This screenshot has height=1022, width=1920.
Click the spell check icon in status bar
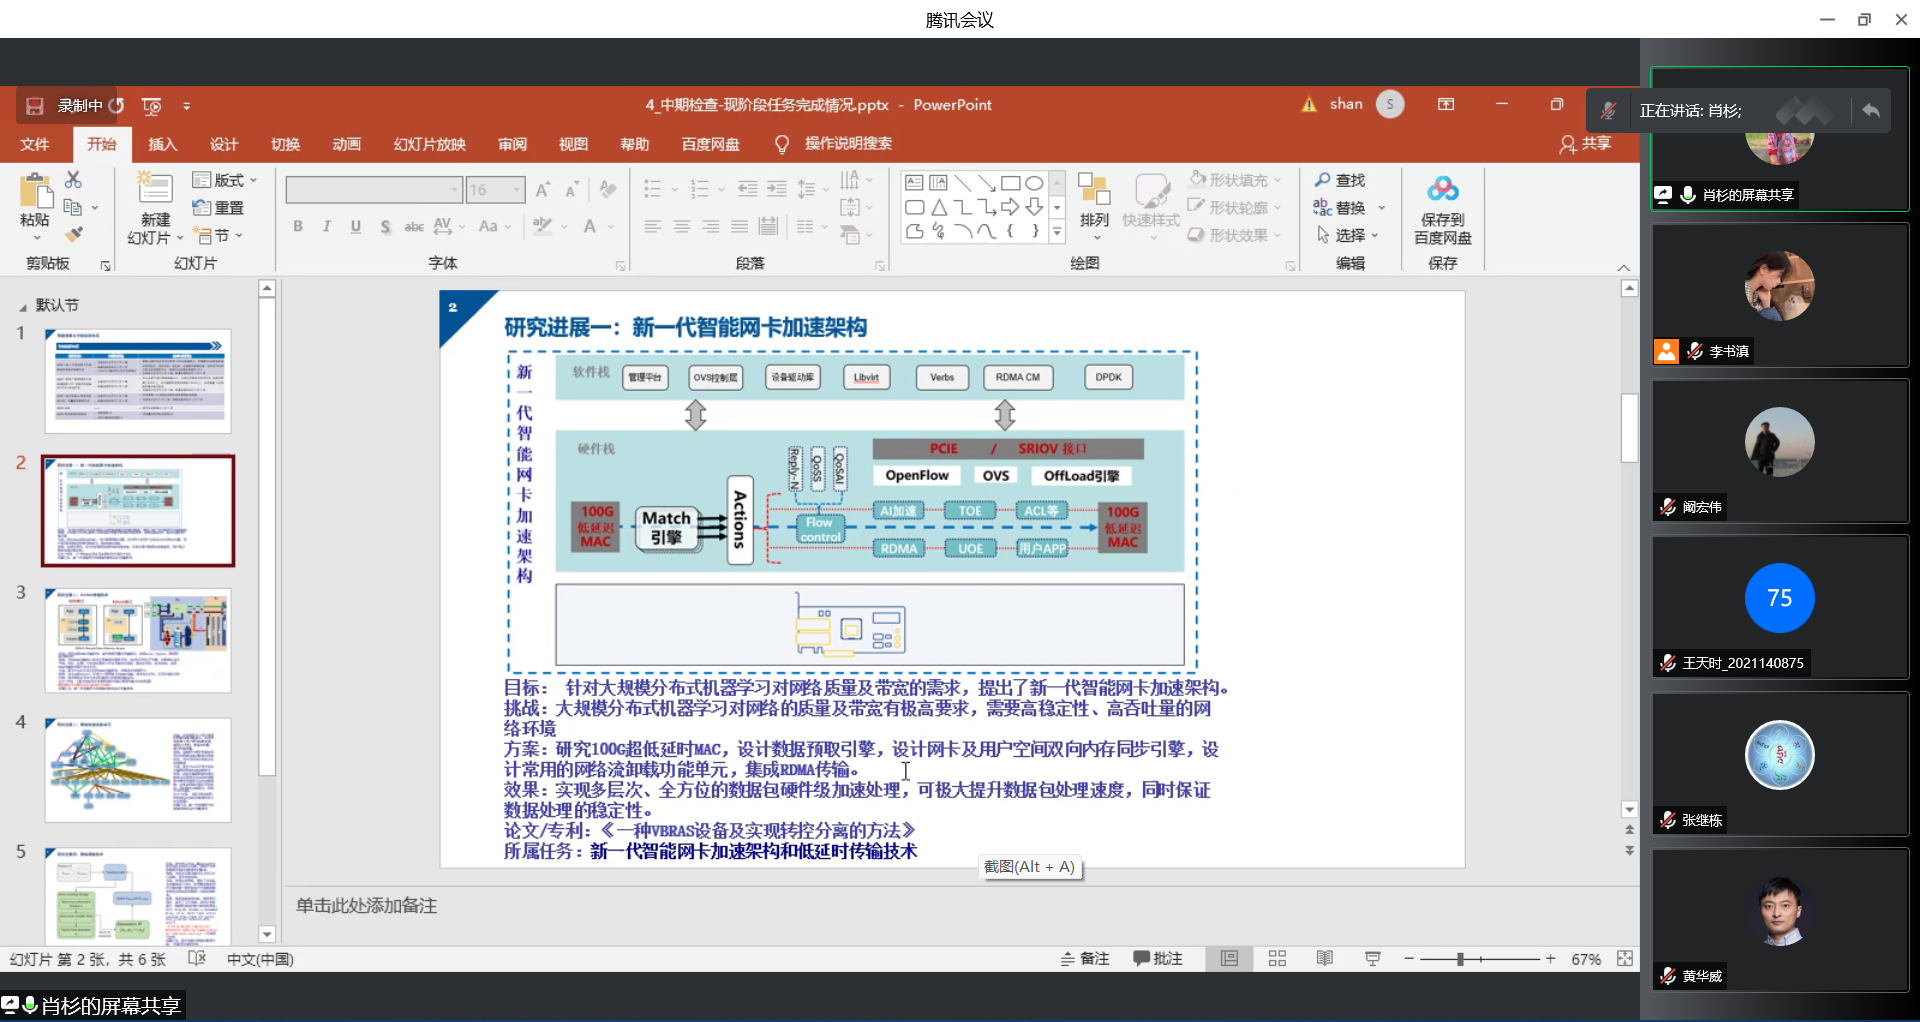pos(197,958)
